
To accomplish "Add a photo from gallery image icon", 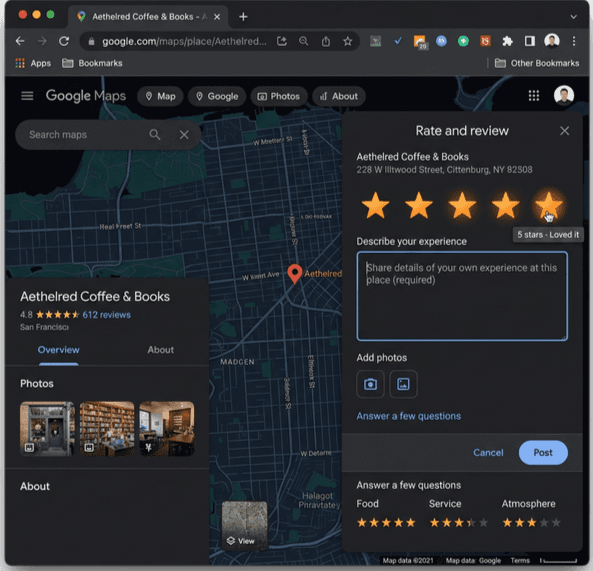I will pos(403,384).
